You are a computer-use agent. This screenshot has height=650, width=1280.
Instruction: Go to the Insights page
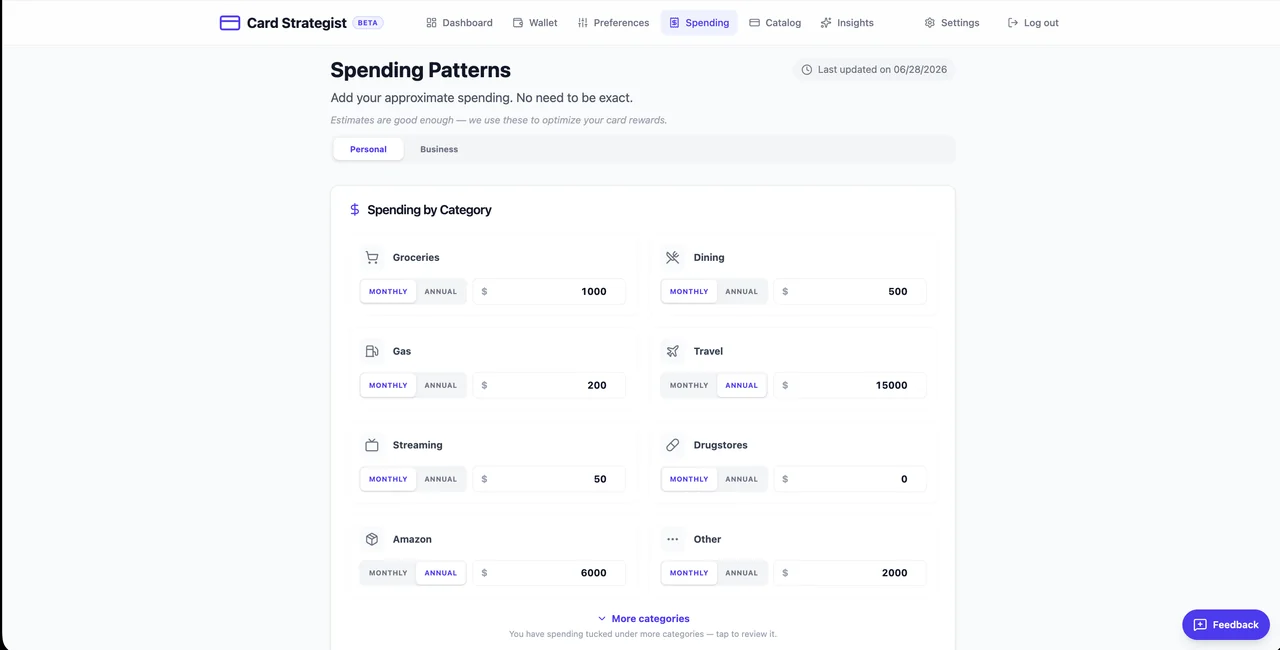point(847,22)
